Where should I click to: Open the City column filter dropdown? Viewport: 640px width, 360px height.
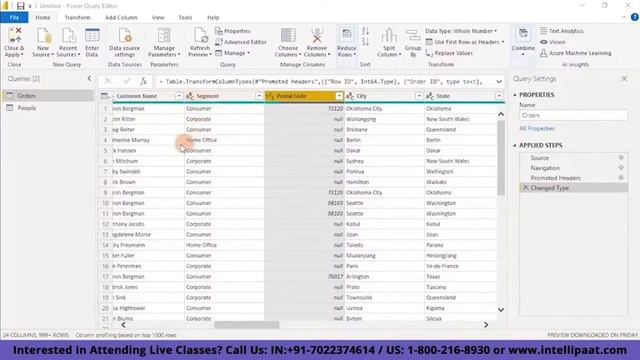tap(419, 96)
